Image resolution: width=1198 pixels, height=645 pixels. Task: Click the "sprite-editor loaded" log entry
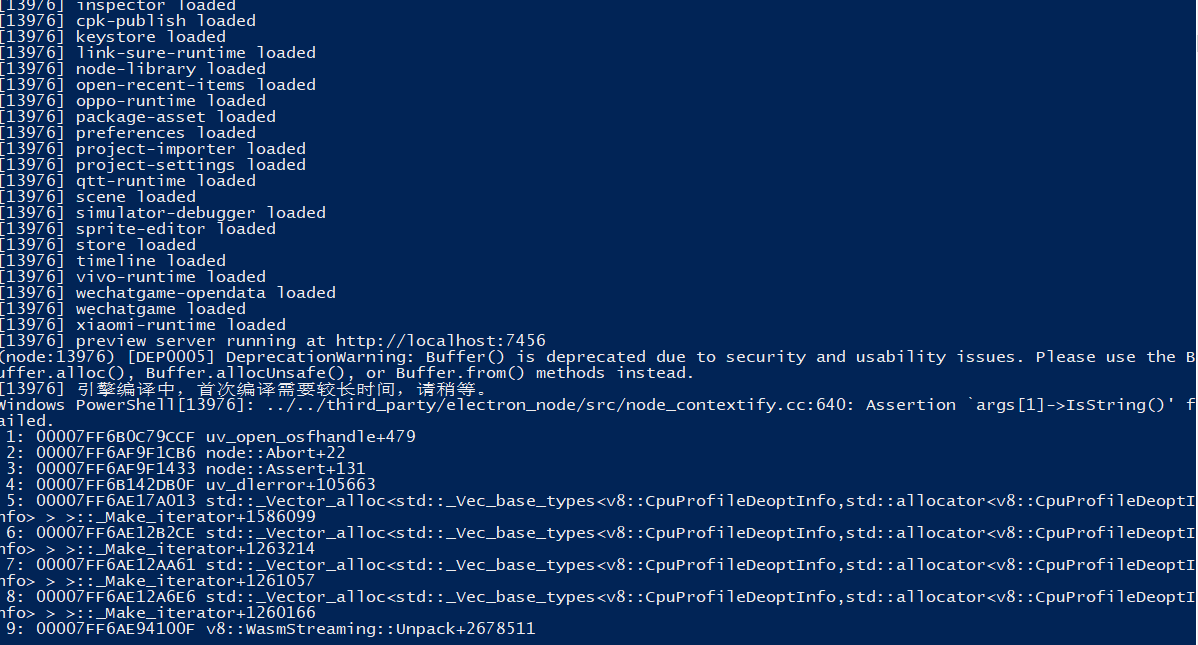point(175,229)
